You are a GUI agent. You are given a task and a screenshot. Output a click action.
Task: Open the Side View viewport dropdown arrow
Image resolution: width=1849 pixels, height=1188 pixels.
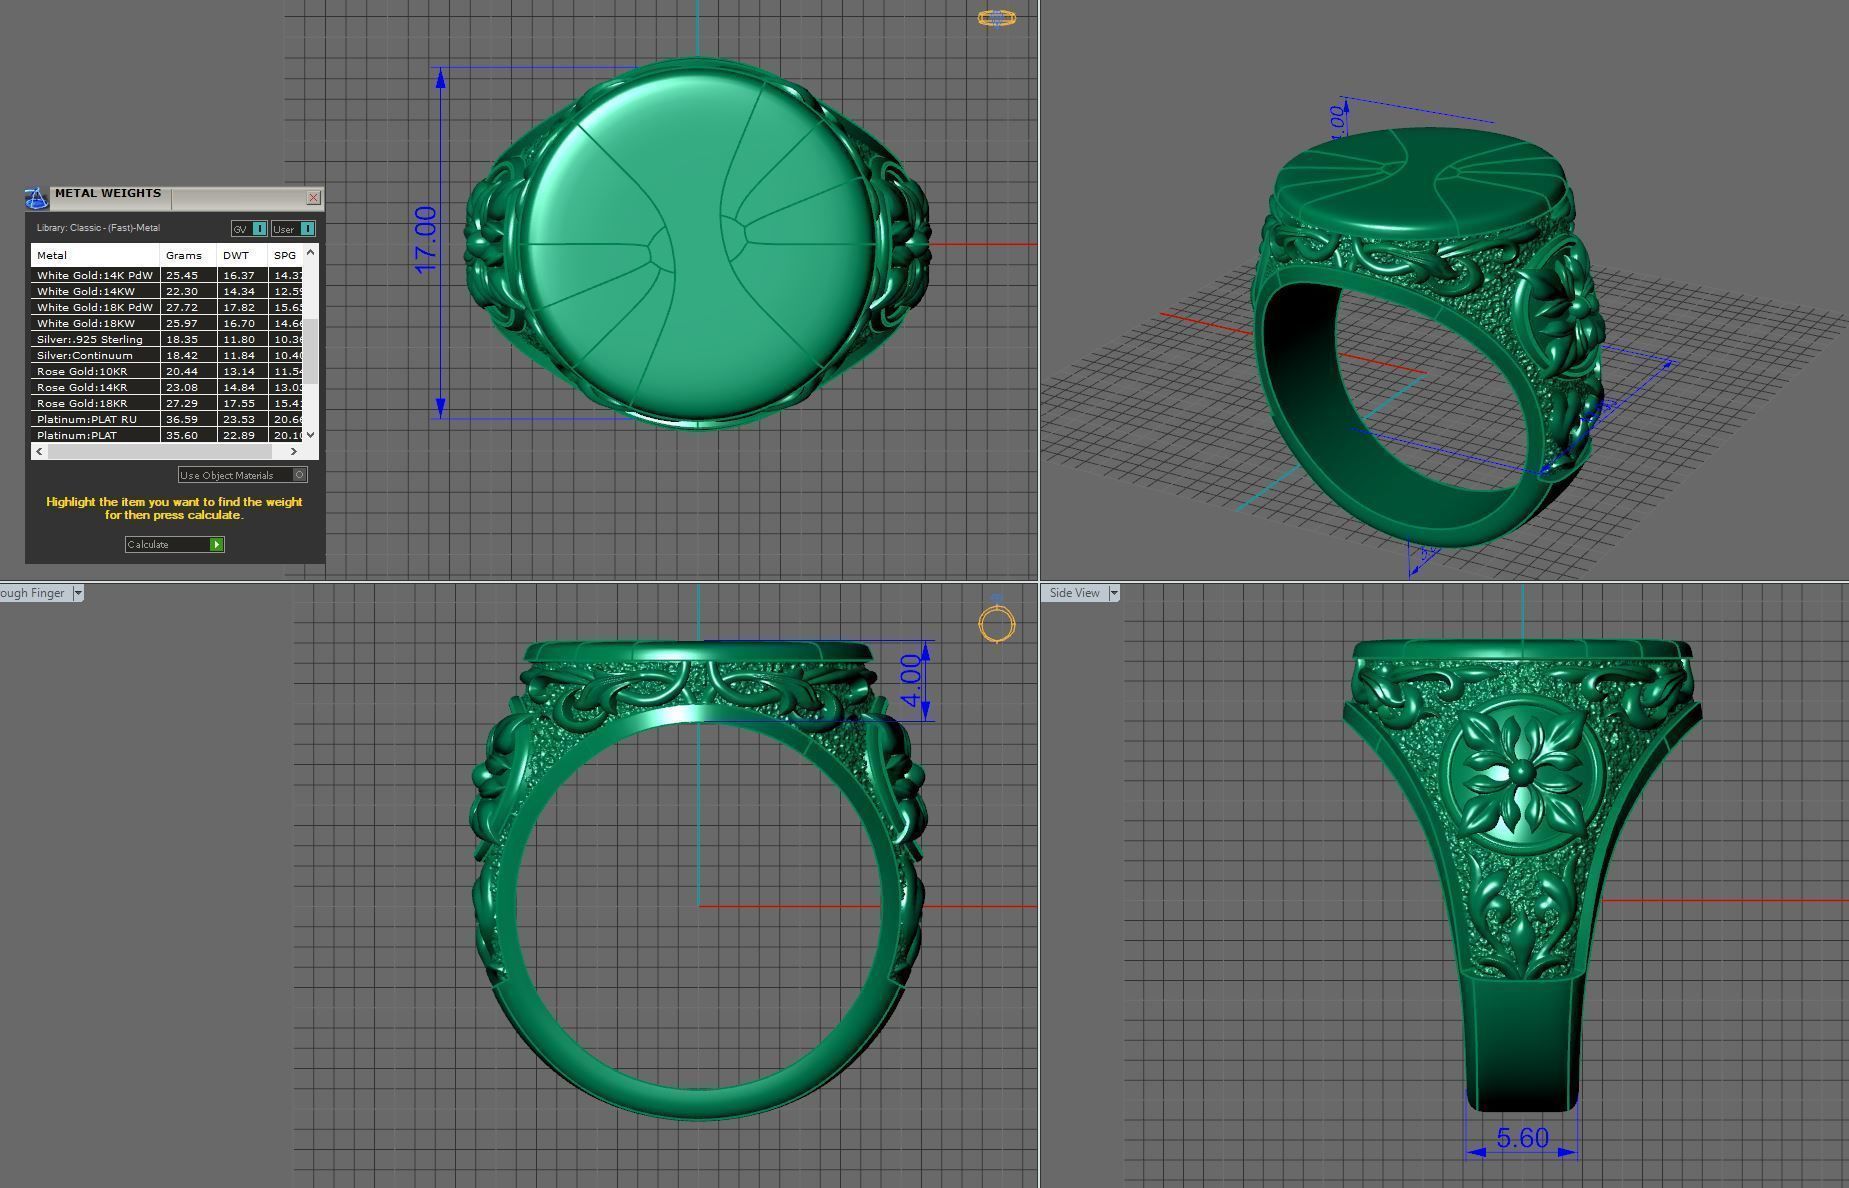pyautogui.click(x=1114, y=593)
